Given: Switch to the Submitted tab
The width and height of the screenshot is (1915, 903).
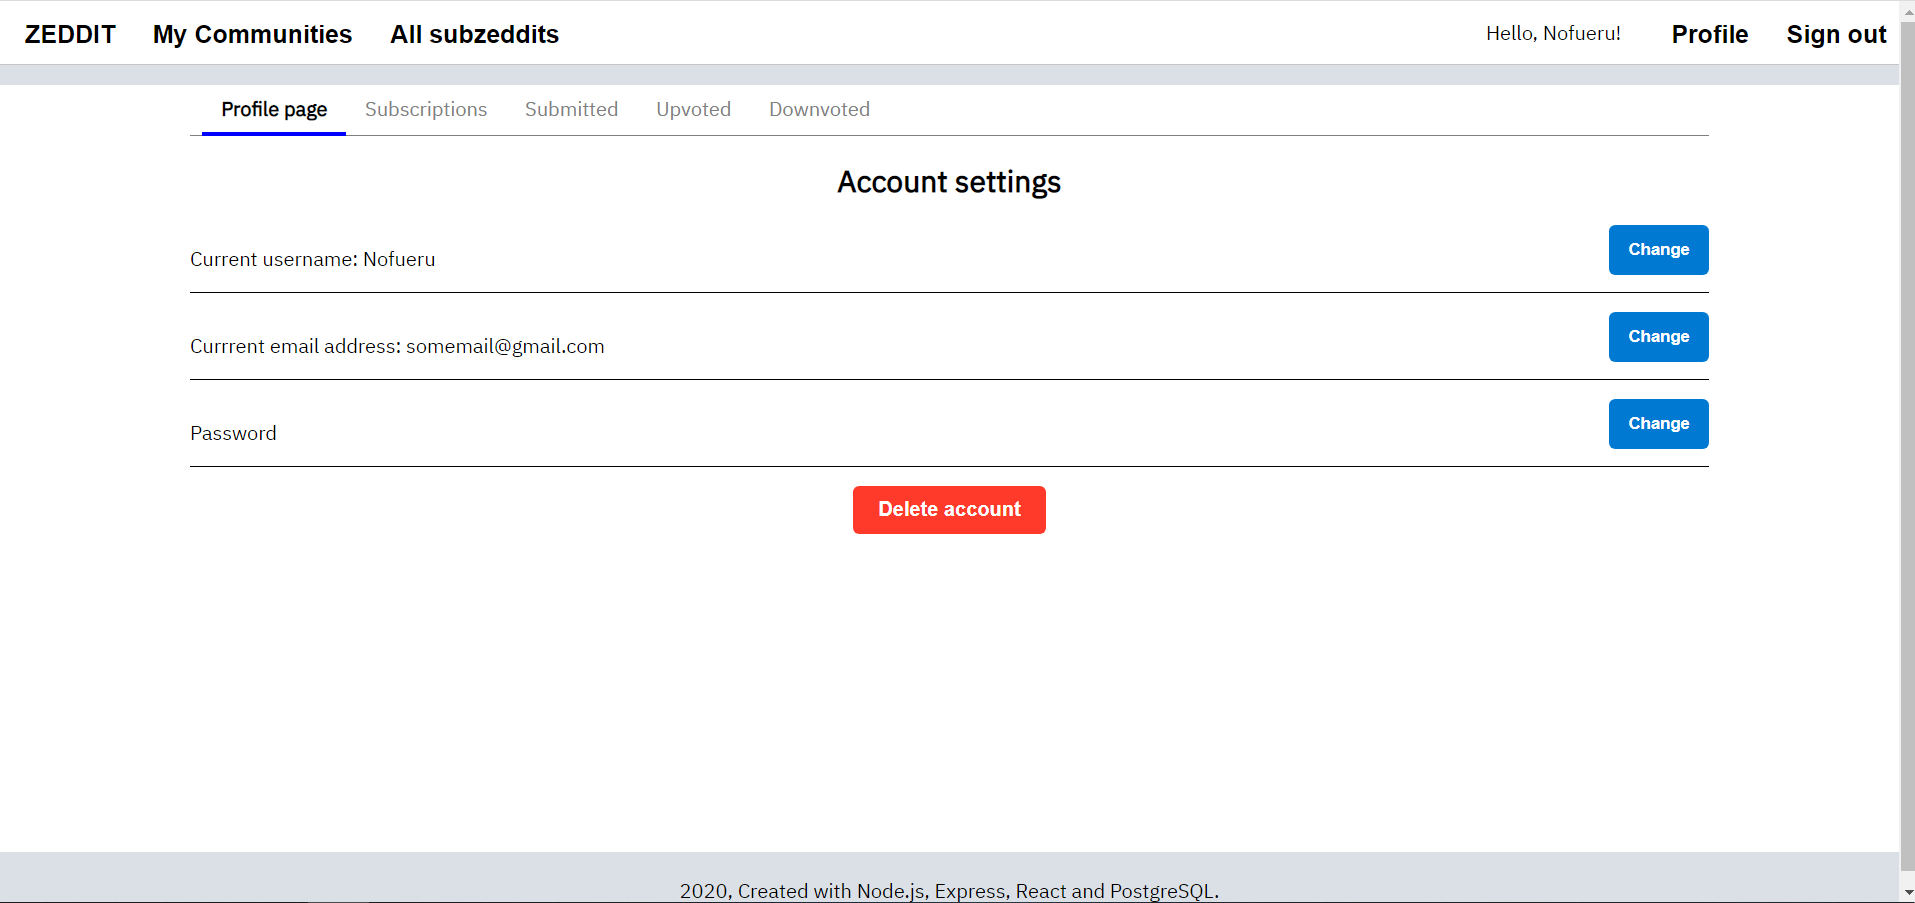Looking at the screenshot, I should point(571,110).
